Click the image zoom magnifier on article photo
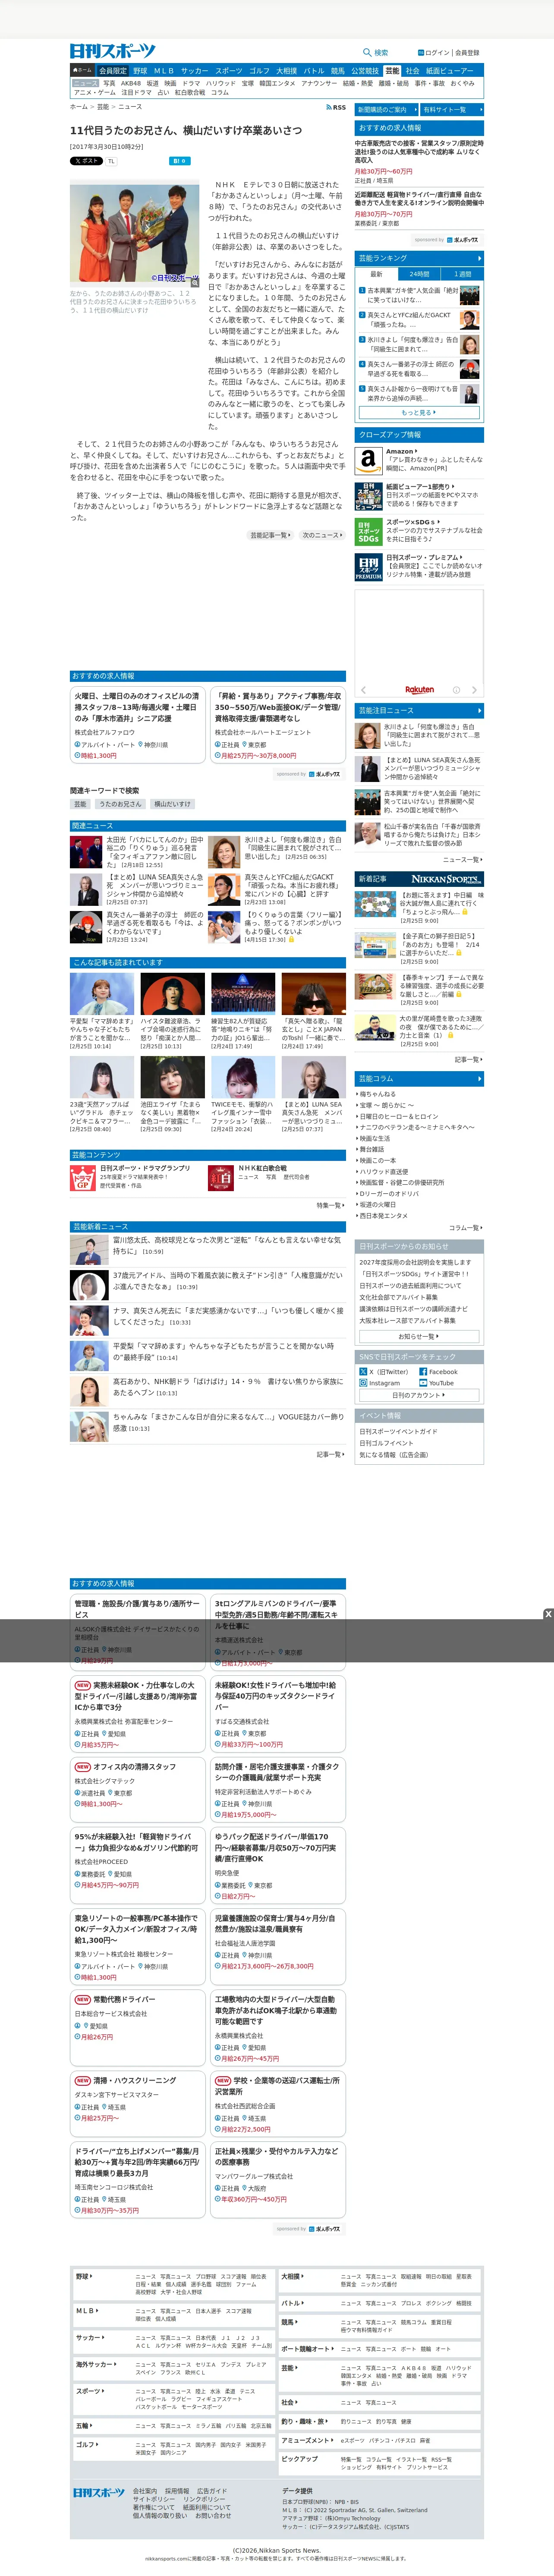 pos(195,283)
